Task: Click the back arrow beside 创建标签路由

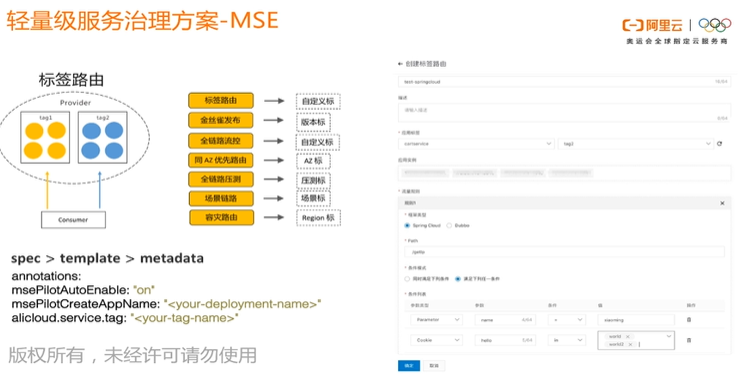Action: (x=400, y=64)
